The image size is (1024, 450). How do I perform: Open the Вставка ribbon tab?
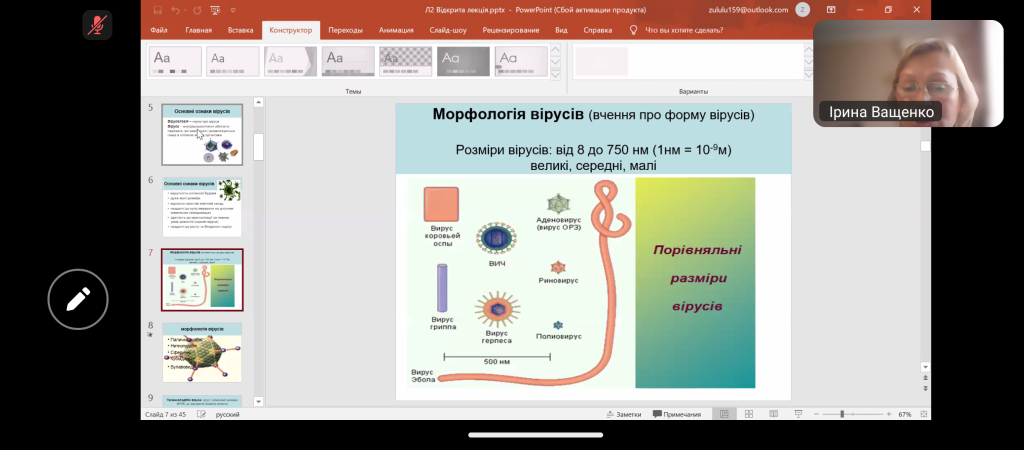pos(240,30)
